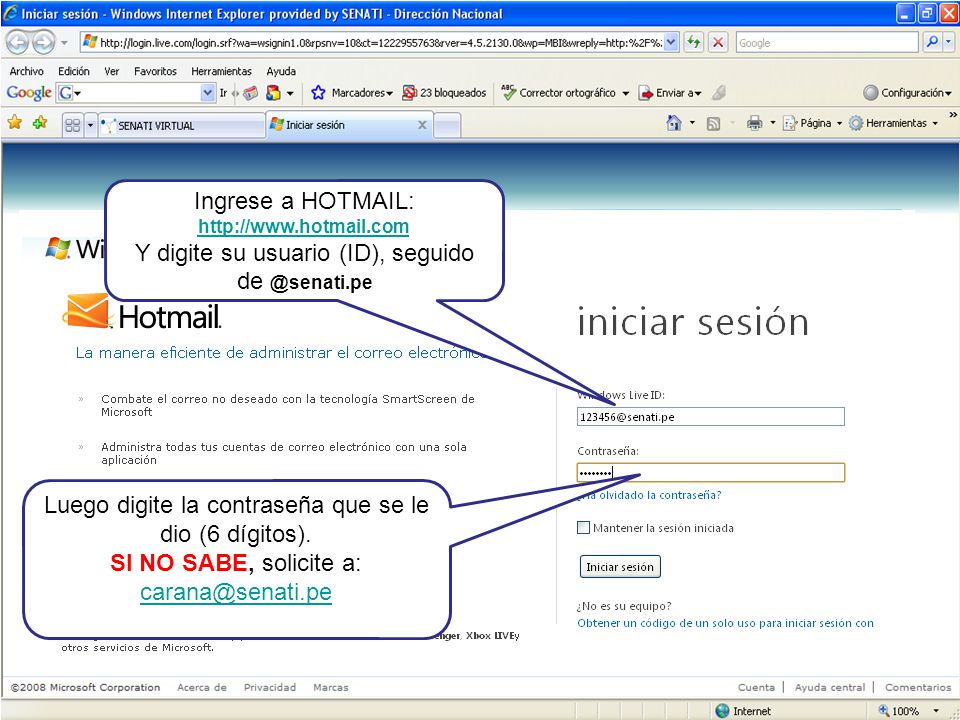Click the toolbar overflow chevron at far right

click(x=953, y=115)
